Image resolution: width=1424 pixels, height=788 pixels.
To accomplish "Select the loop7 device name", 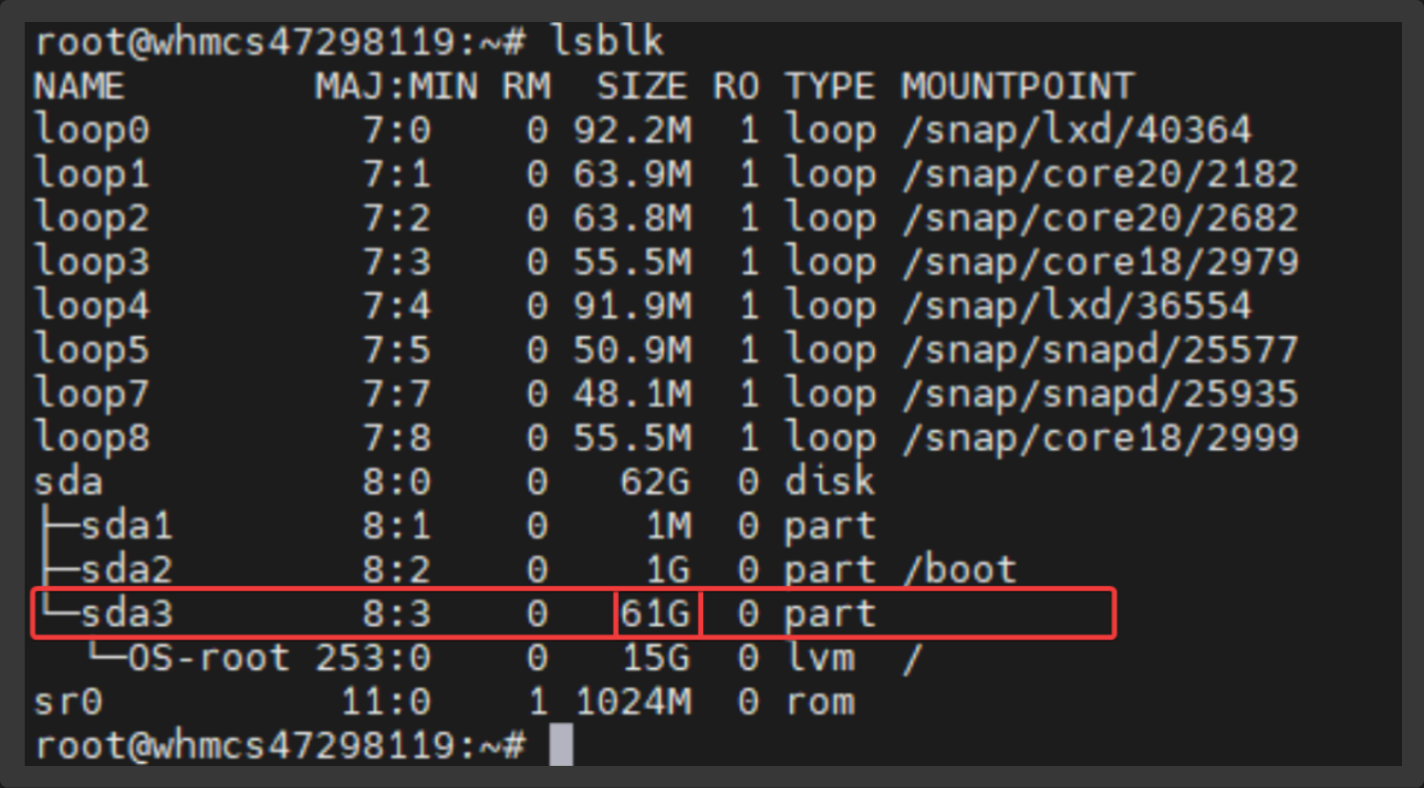I will click(x=92, y=393).
